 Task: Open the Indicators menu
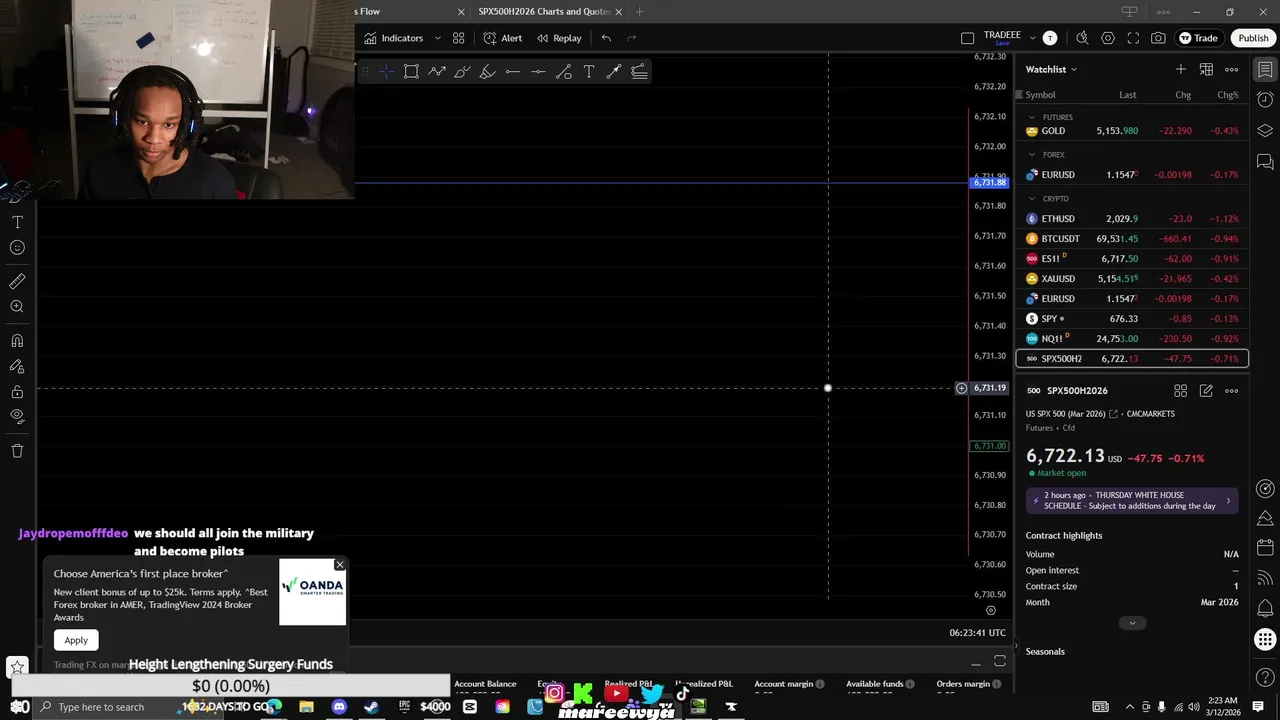(x=393, y=38)
